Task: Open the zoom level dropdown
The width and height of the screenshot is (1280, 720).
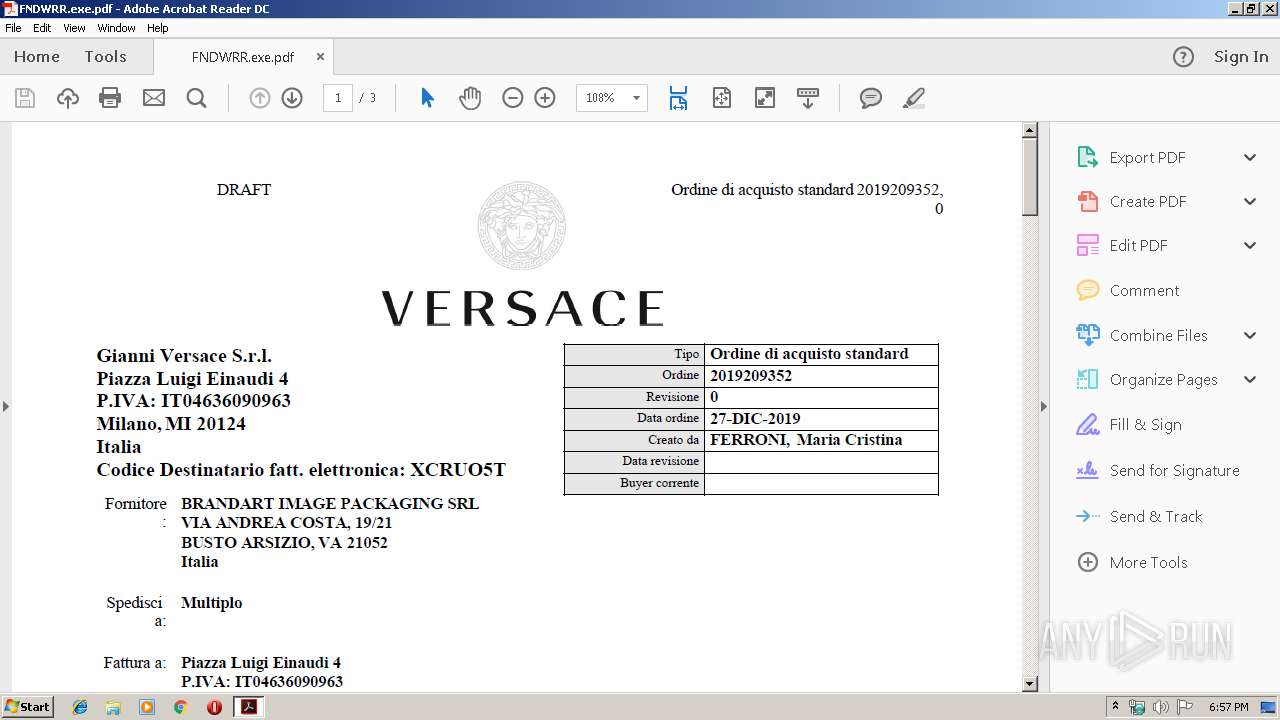Action: [636, 98]
